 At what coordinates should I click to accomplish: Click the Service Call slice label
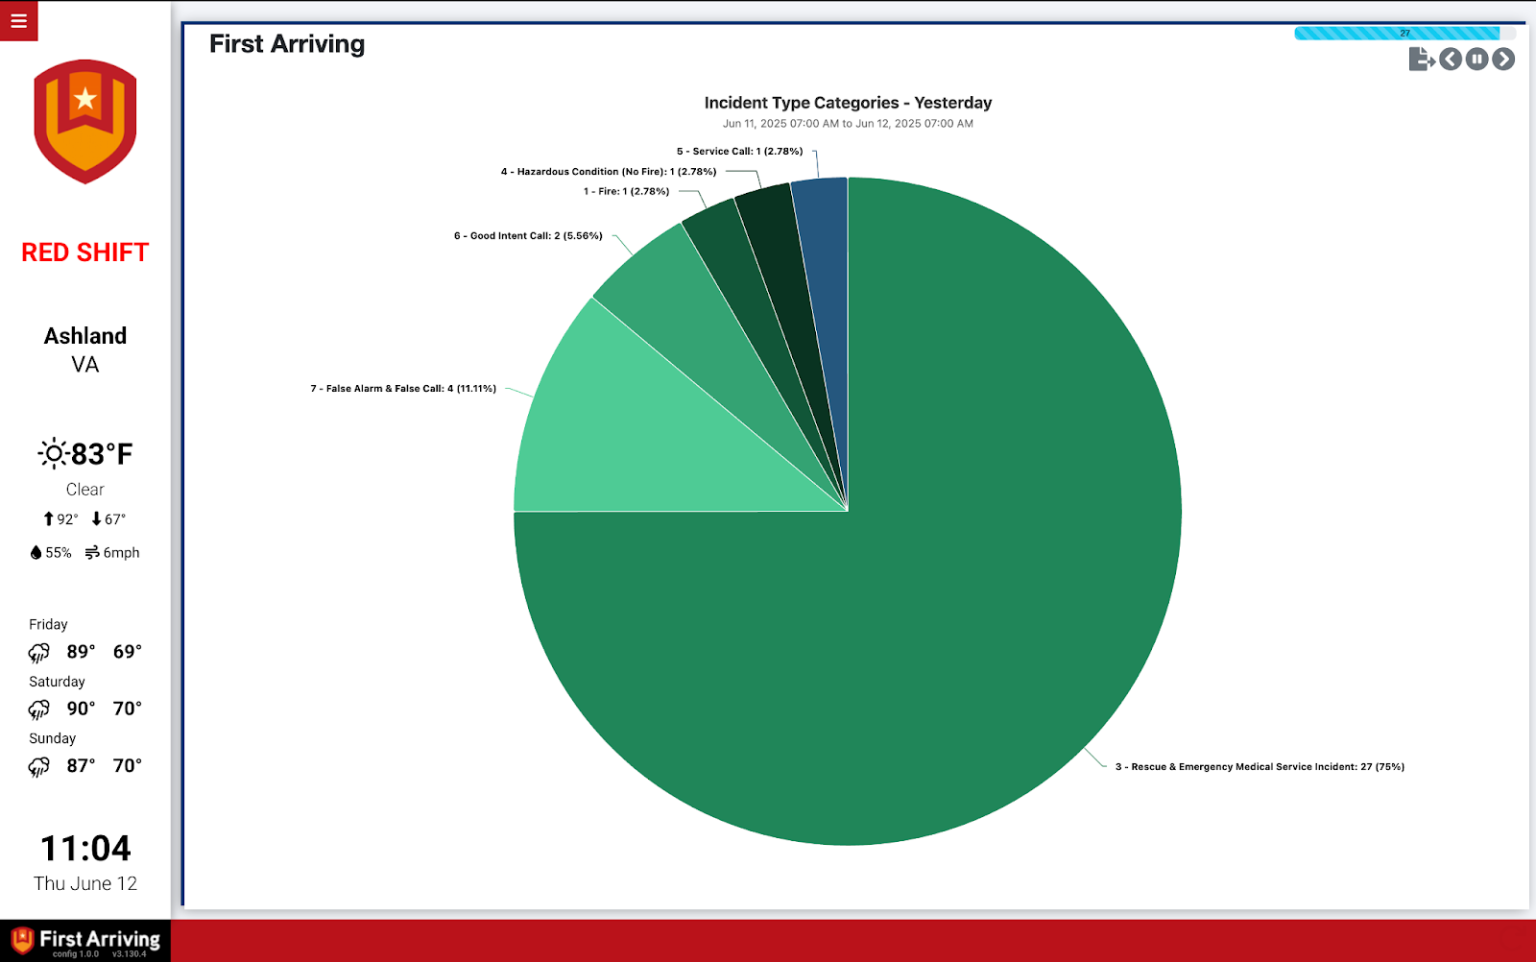point(740,151)
